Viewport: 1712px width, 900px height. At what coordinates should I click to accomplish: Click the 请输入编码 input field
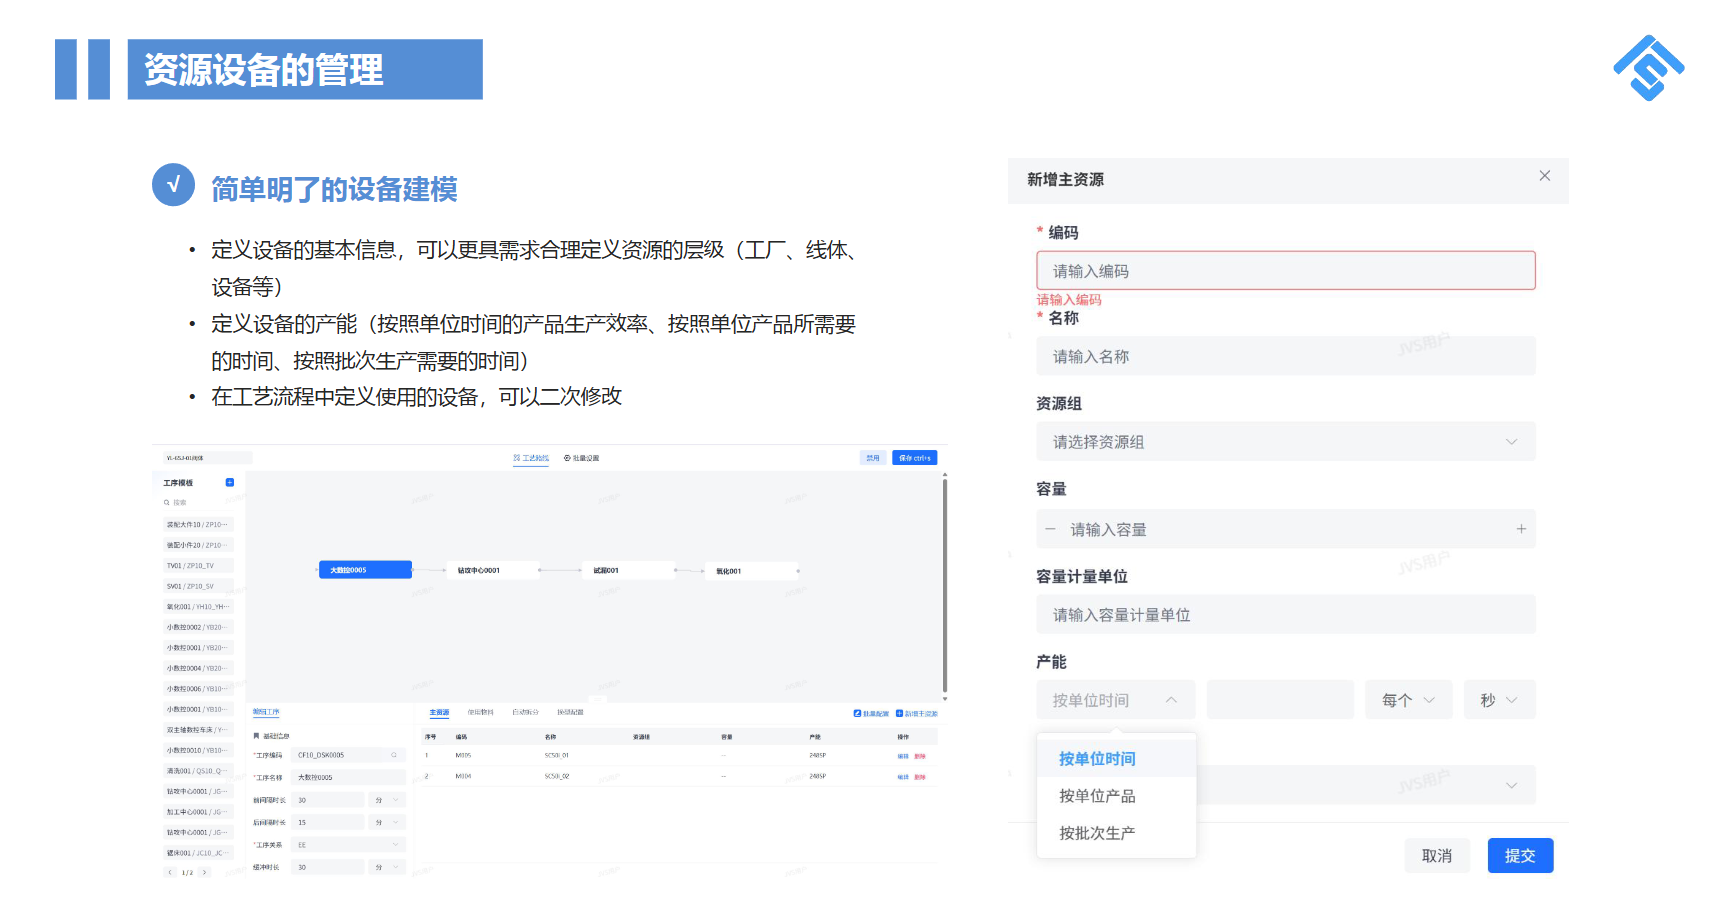[x=1286, y=271]
